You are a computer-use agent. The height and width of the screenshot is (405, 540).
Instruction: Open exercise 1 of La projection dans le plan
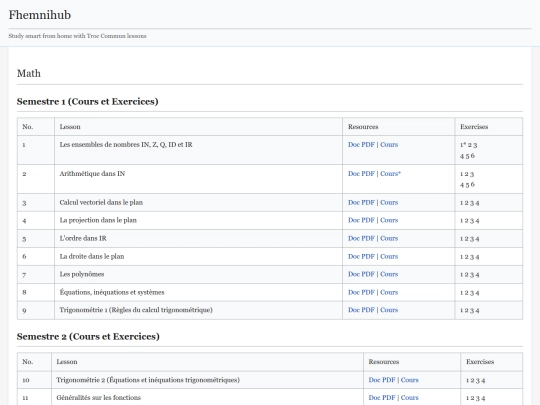point(462,221)
